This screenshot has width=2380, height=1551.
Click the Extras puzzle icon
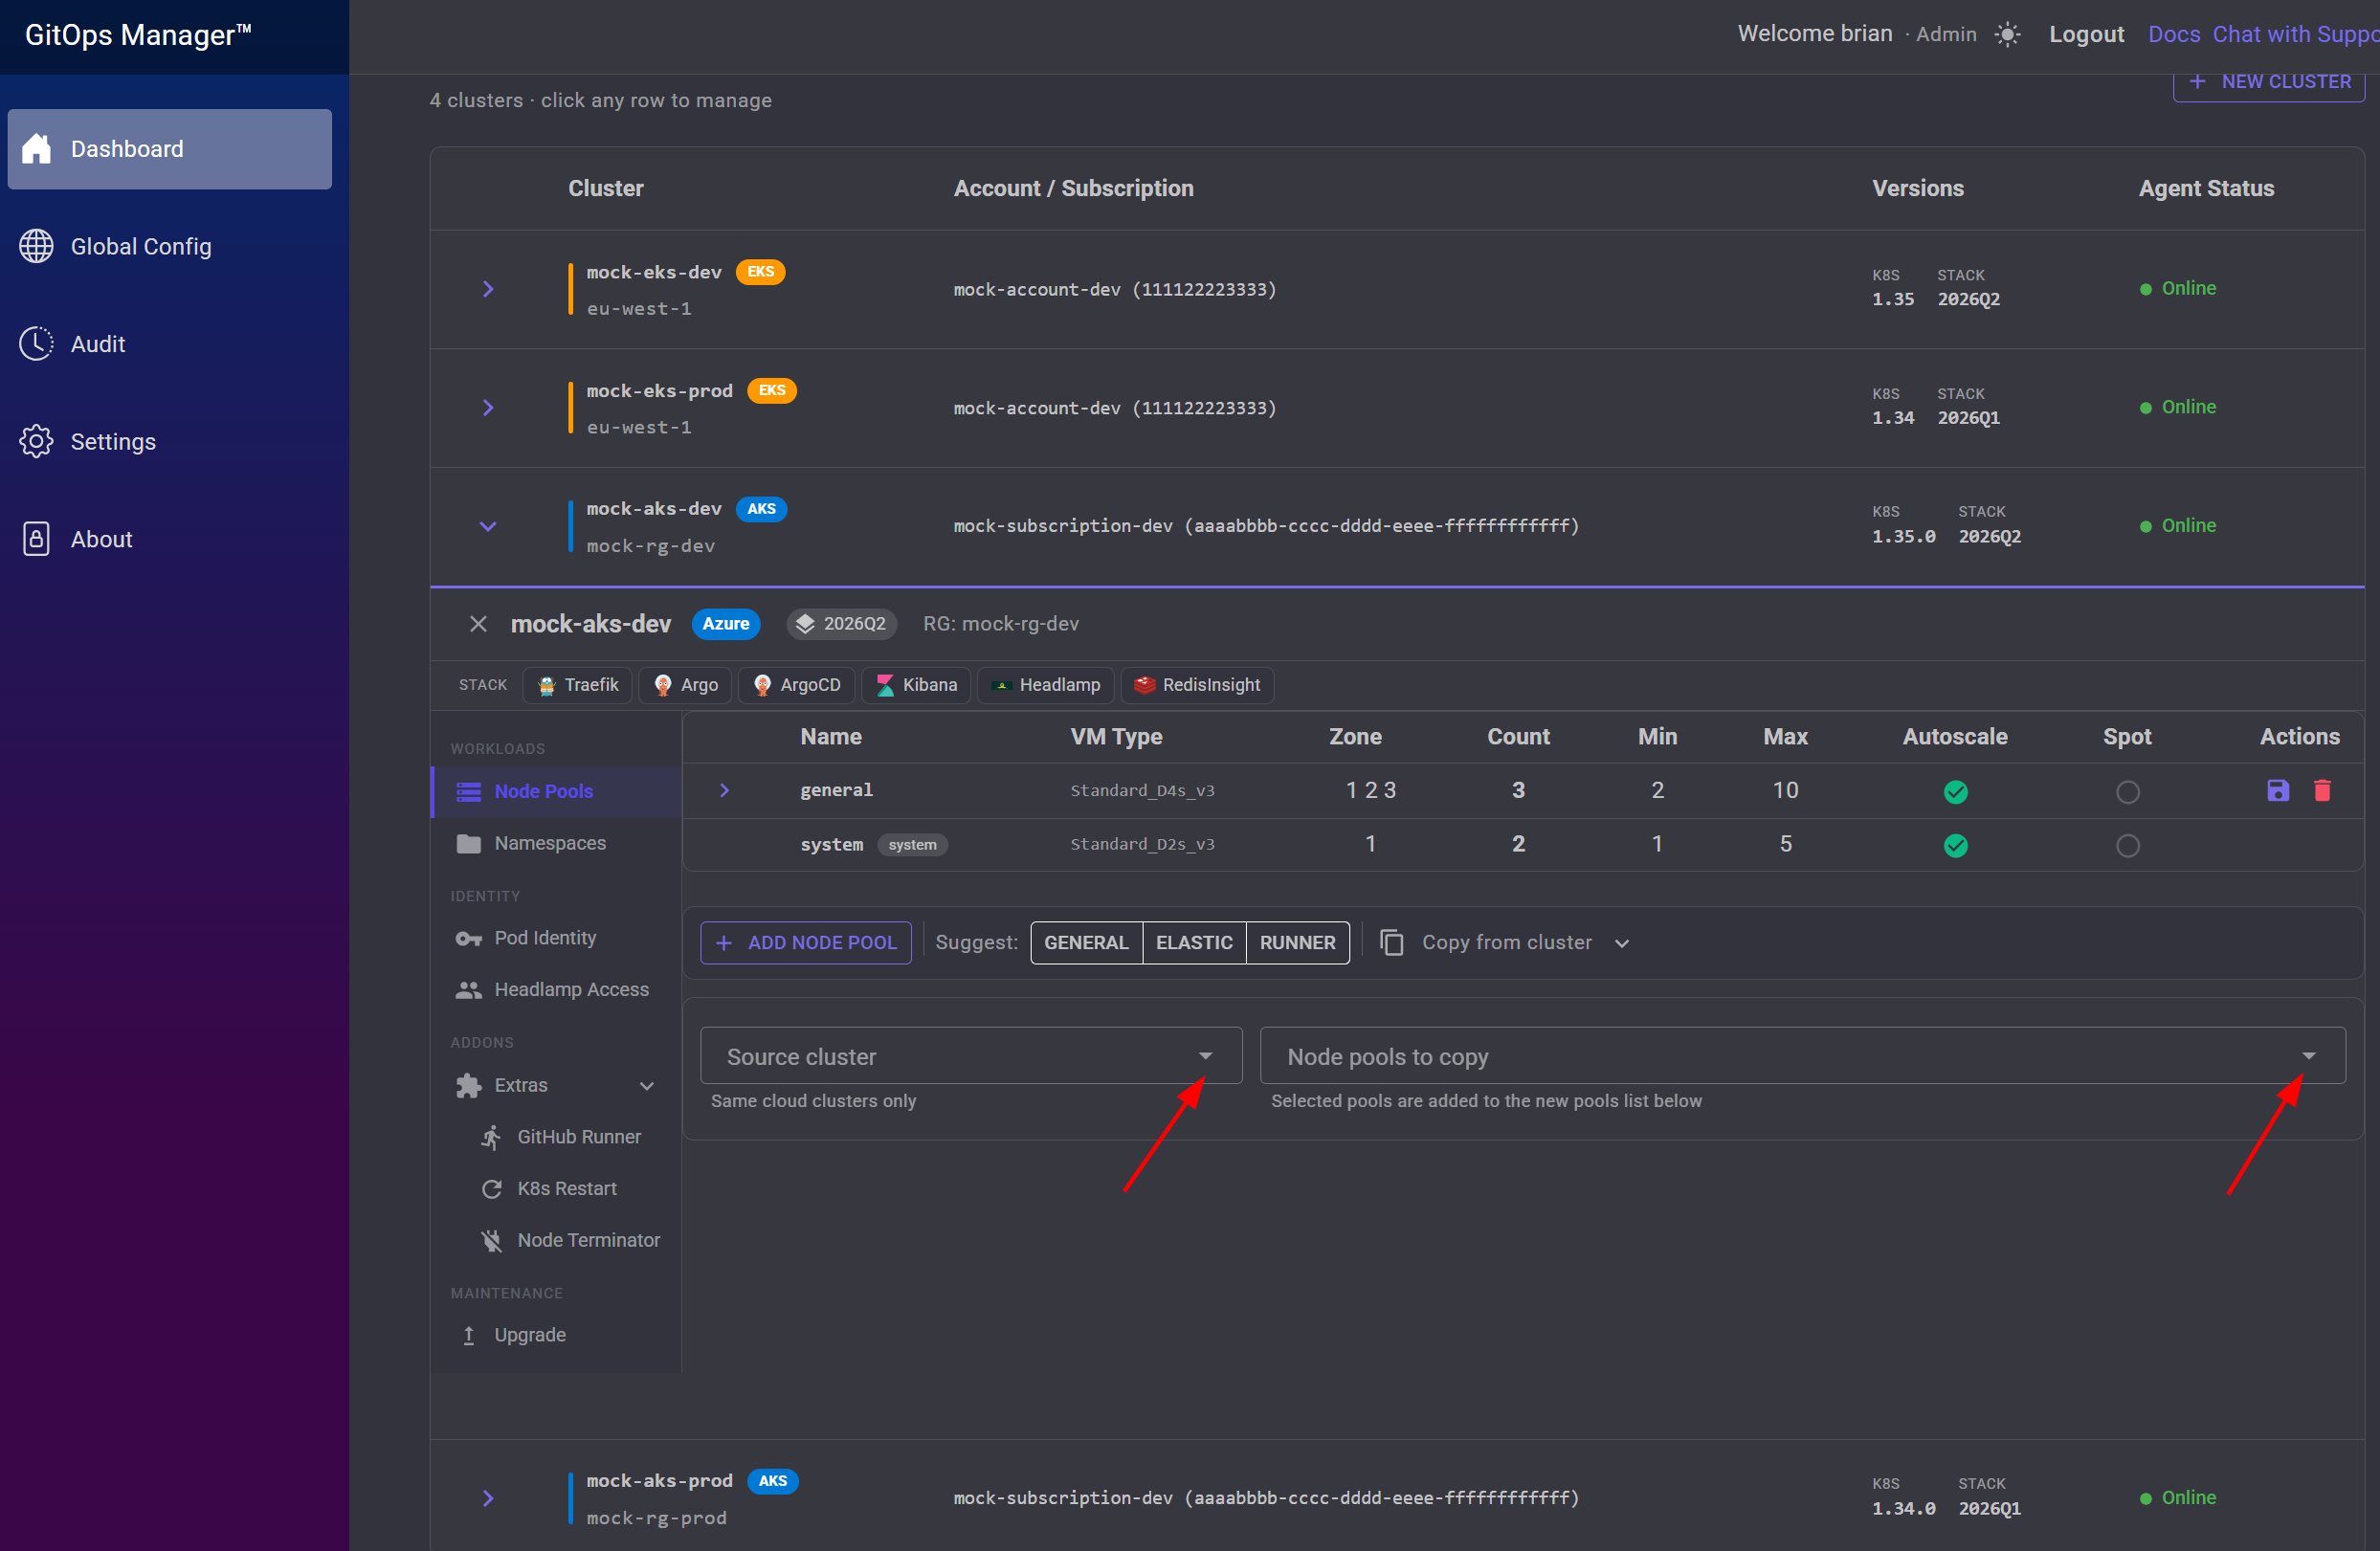(x=468, y=1086)
